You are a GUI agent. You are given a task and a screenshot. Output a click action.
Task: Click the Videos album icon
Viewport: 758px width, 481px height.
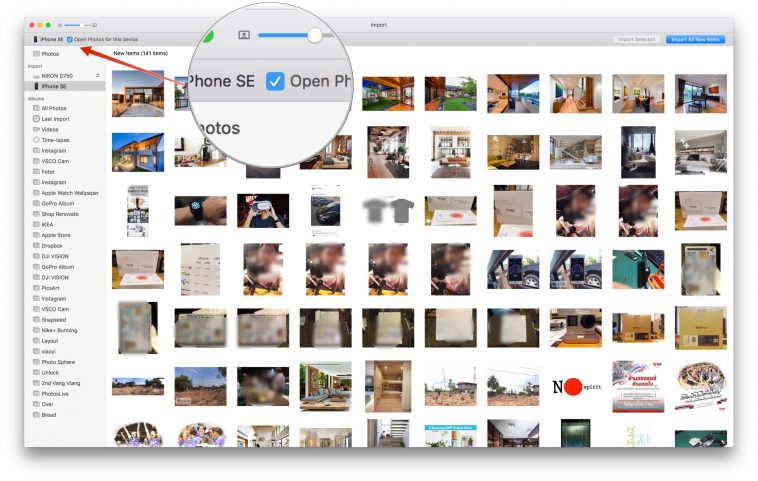36,129
